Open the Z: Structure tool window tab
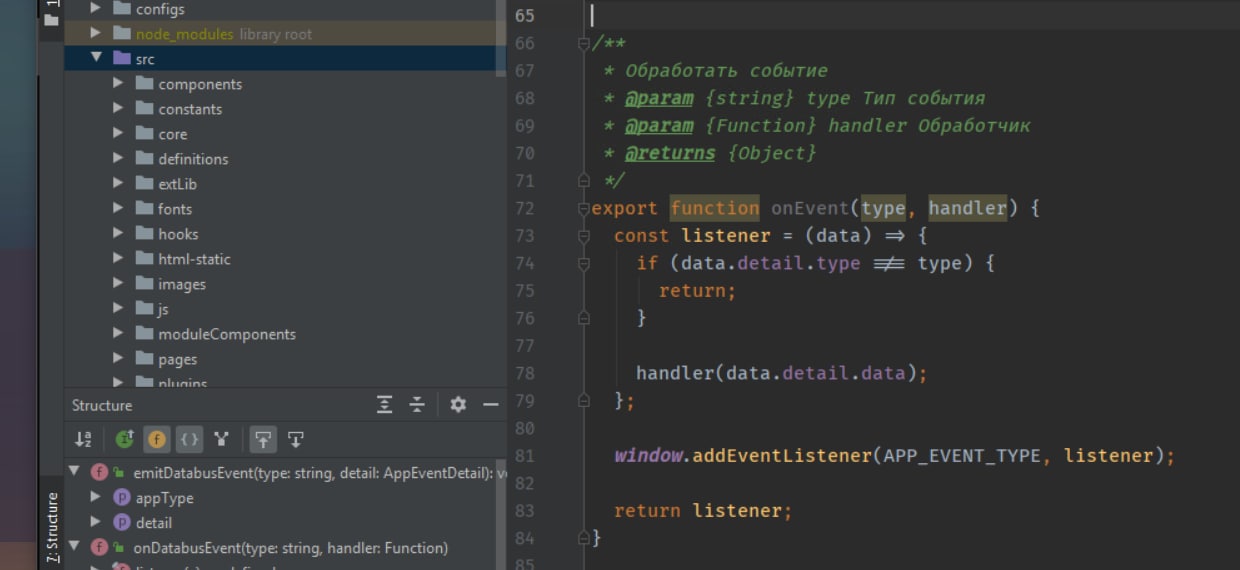Image resolution: width=1240 pixels, height=570 pixels. [x=52, y=528]
